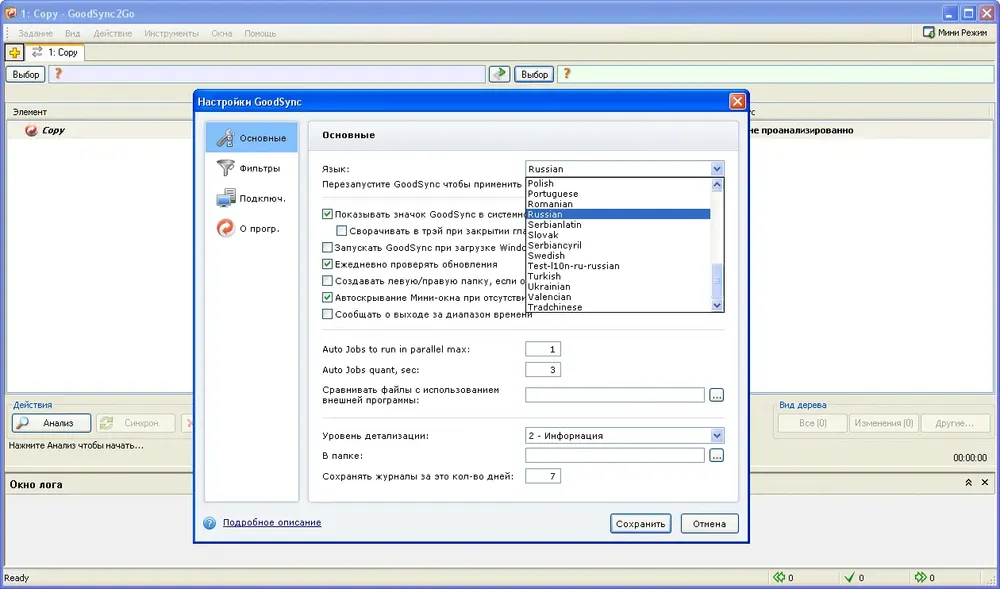Screen dimensions: 1000x589
Task: Click language list scroll up arrow
Action: [717, 185]
